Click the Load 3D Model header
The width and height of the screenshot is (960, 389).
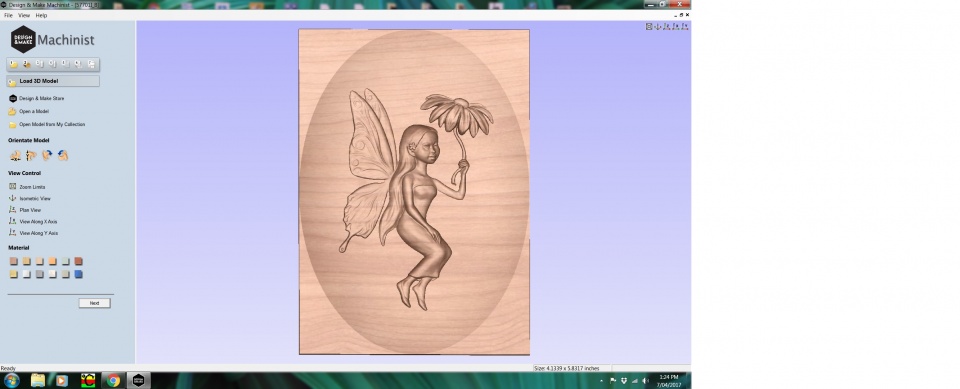click(x=53, y=81)
